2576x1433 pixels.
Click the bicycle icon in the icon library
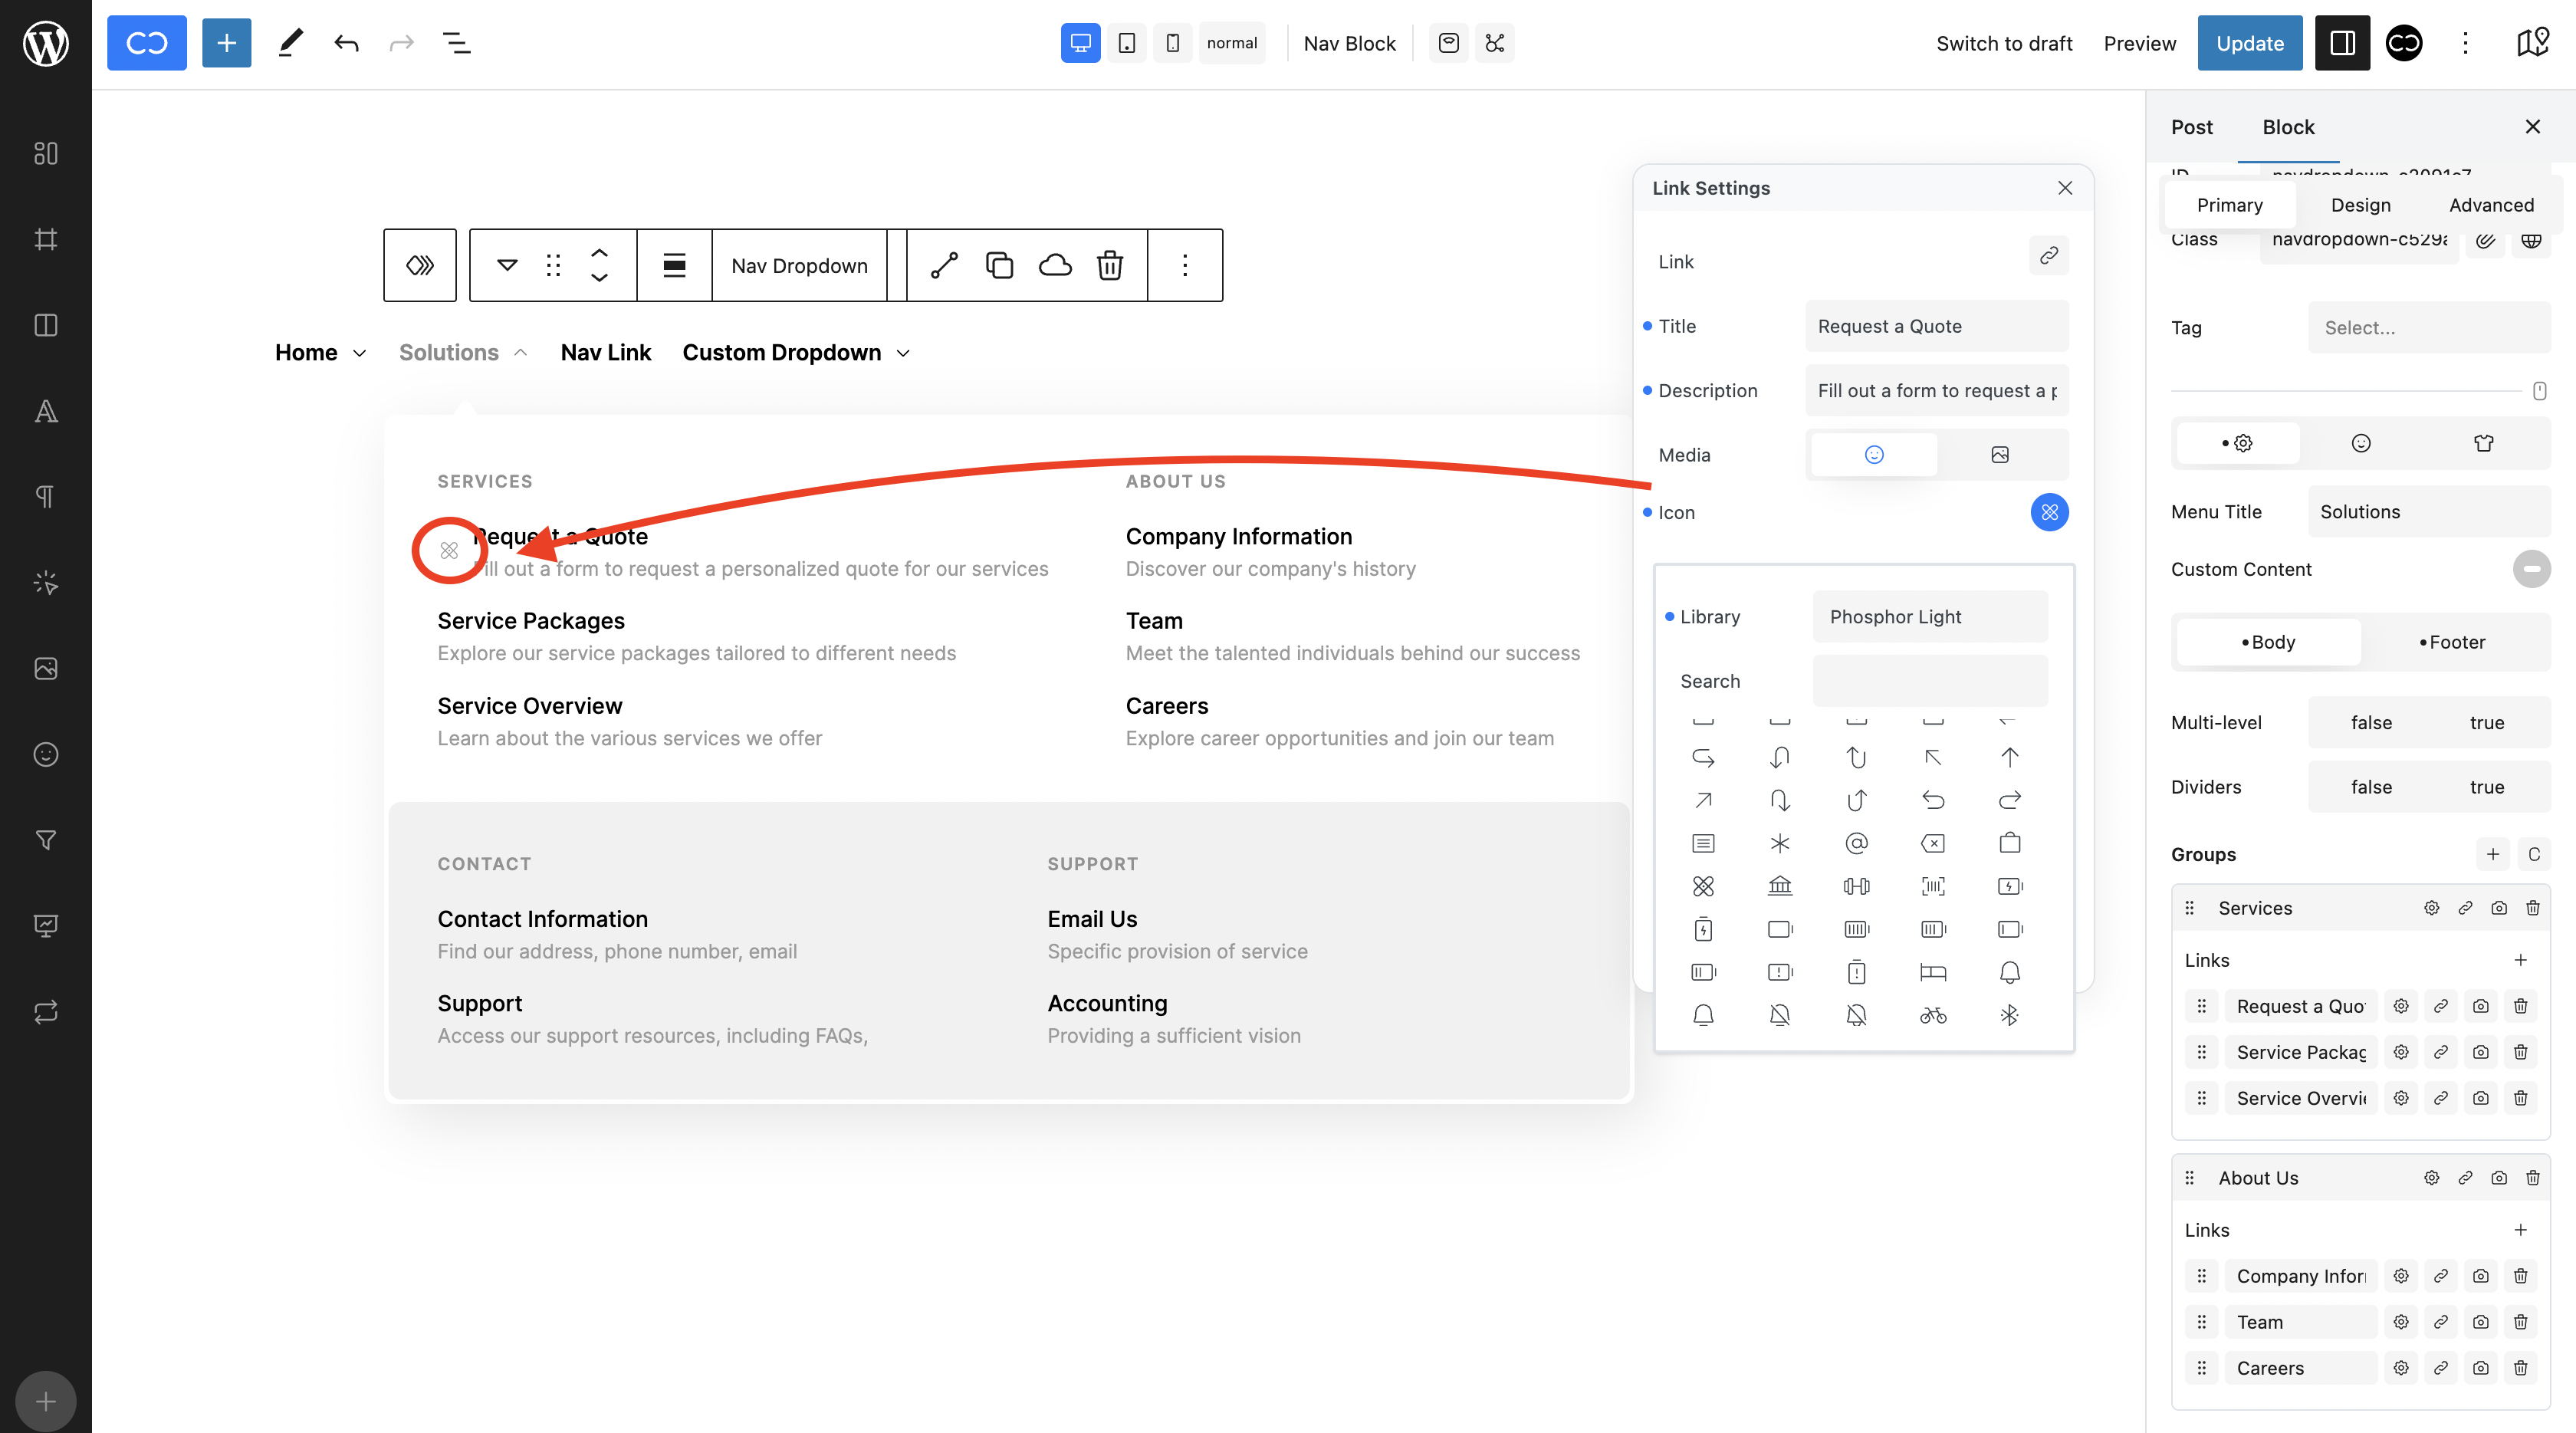click(1932, 1015)
